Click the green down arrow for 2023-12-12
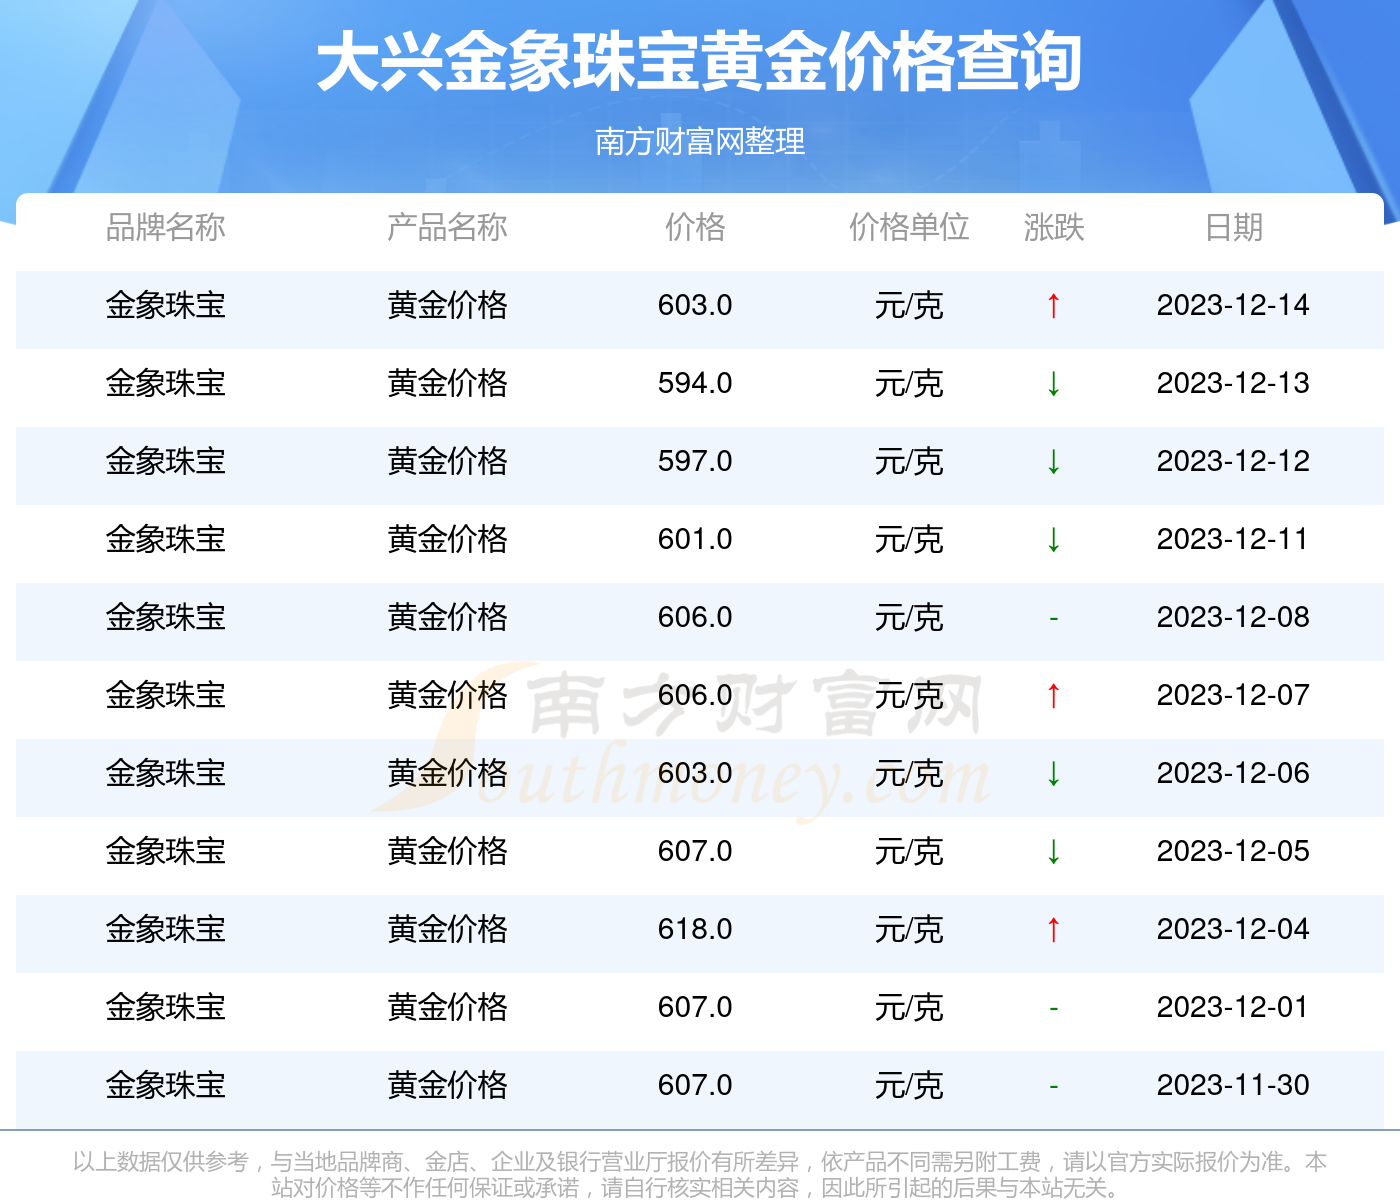This screenshot has height=1203, width=1400. pos(1053,461)
